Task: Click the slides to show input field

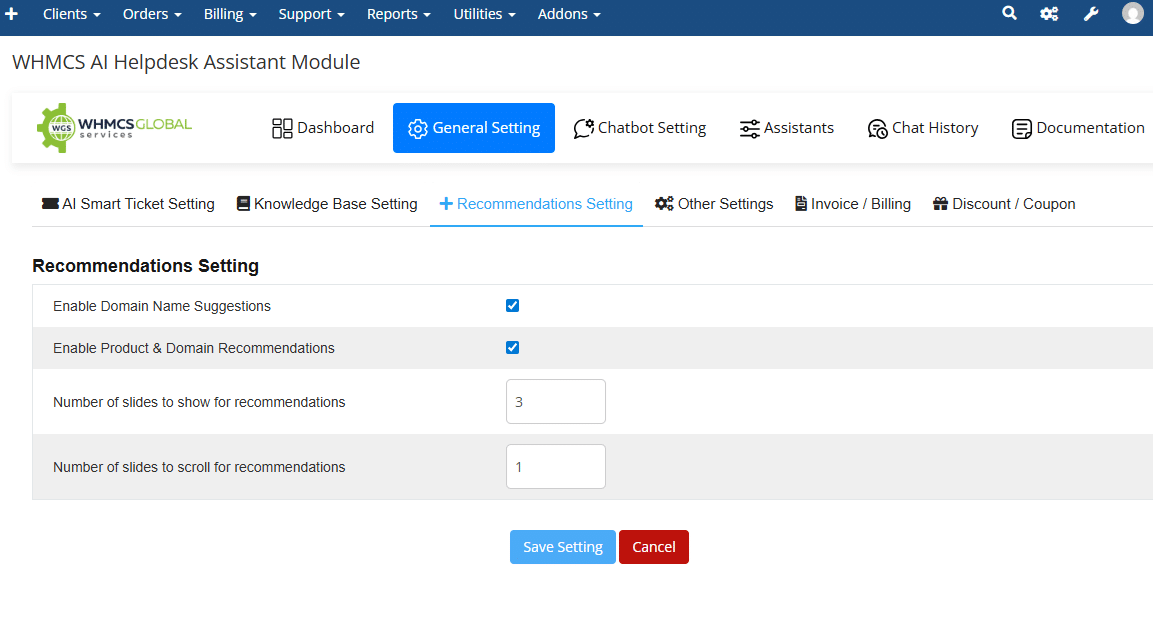Action: tap(555, 402)
